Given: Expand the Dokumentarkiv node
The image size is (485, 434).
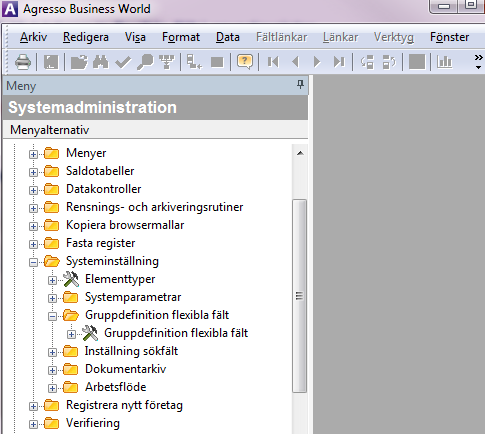Looking at the screenshot, I should click(x=52, y=370).
